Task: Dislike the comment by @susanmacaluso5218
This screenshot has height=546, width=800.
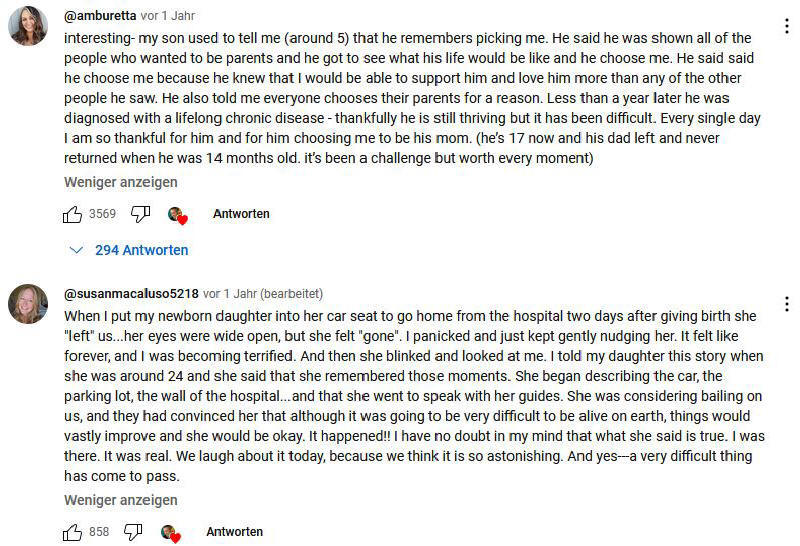Action: coord(133,532)
